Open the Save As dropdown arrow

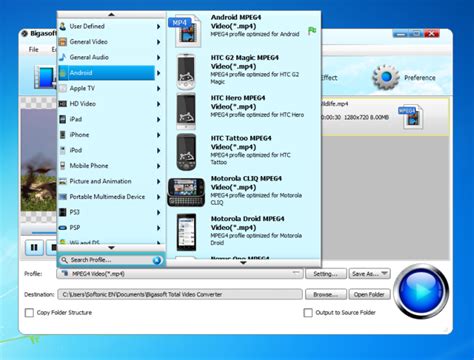(384, 274)
